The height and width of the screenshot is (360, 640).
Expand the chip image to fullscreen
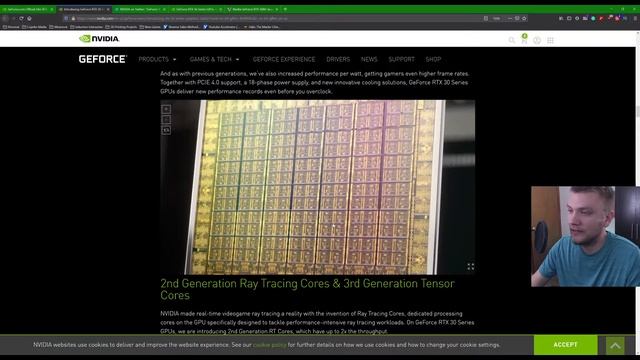point(470,267)
